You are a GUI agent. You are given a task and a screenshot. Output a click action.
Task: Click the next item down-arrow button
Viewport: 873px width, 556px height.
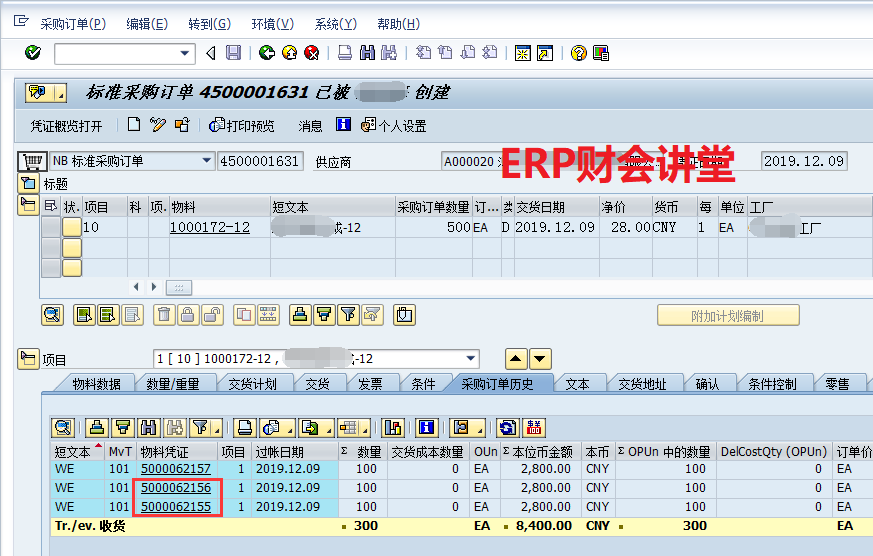(x=540, y=359)
